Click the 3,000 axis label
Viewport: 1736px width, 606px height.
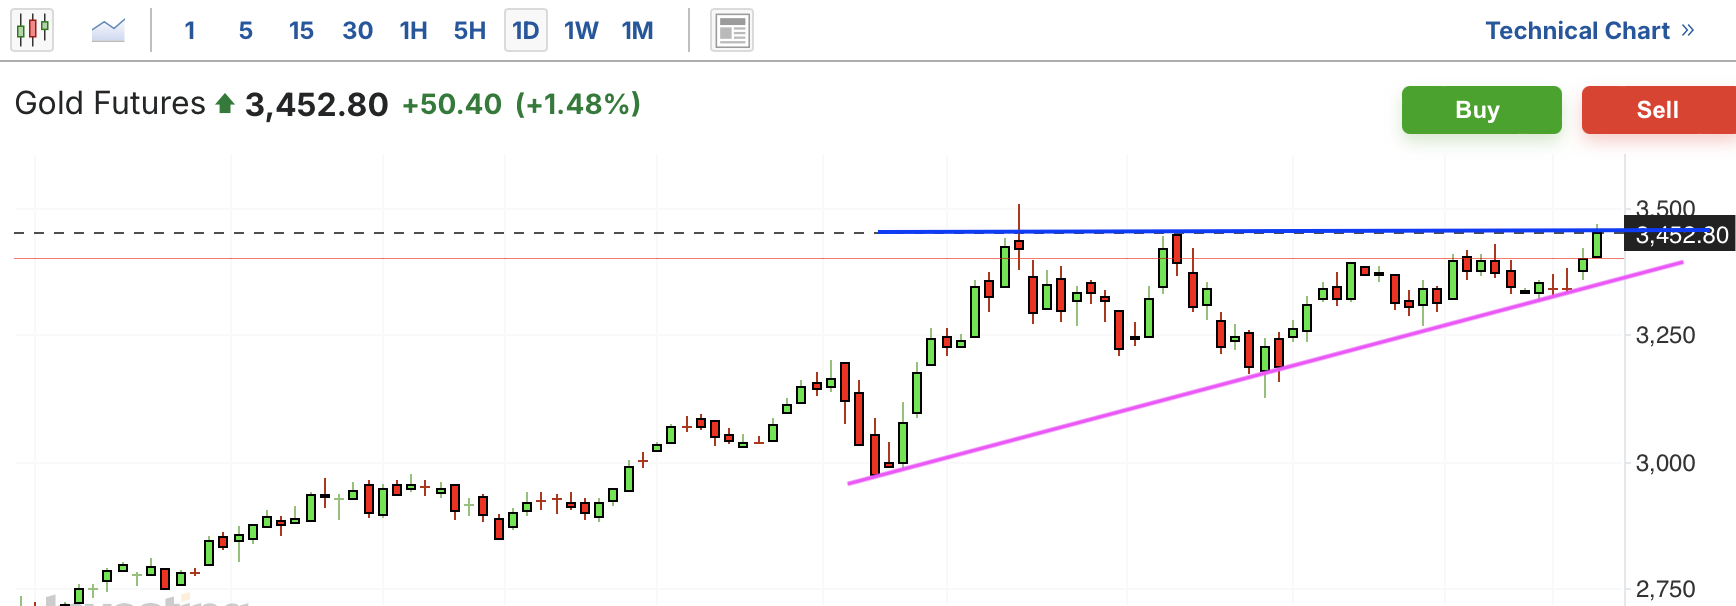pos(1665,463)
